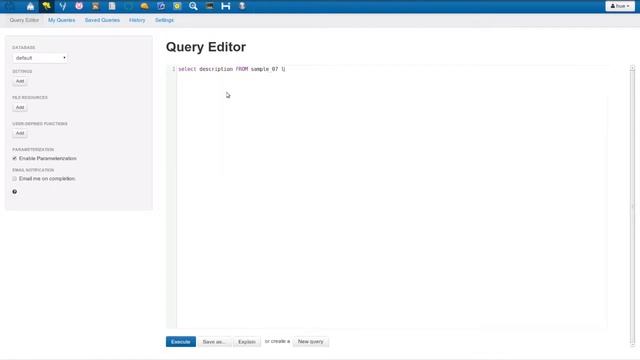Click Explain button
Screen dimensions: 640x360
[x=247, y=342]
